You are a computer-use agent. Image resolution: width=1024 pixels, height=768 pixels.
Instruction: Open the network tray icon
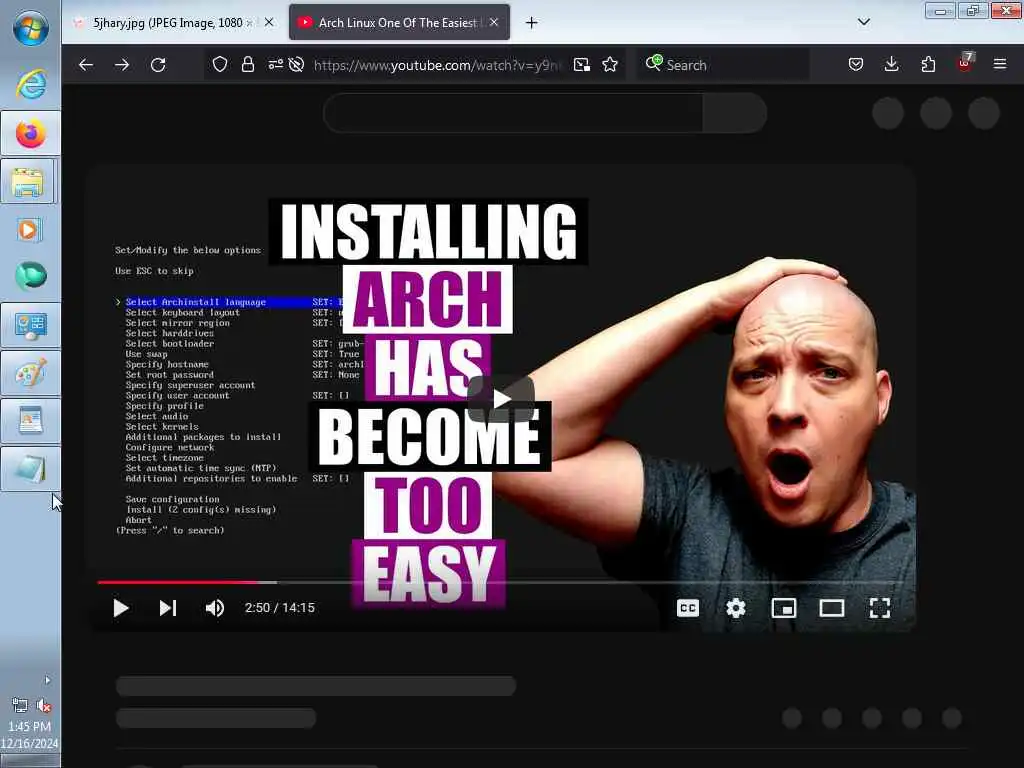pos(20,705)
